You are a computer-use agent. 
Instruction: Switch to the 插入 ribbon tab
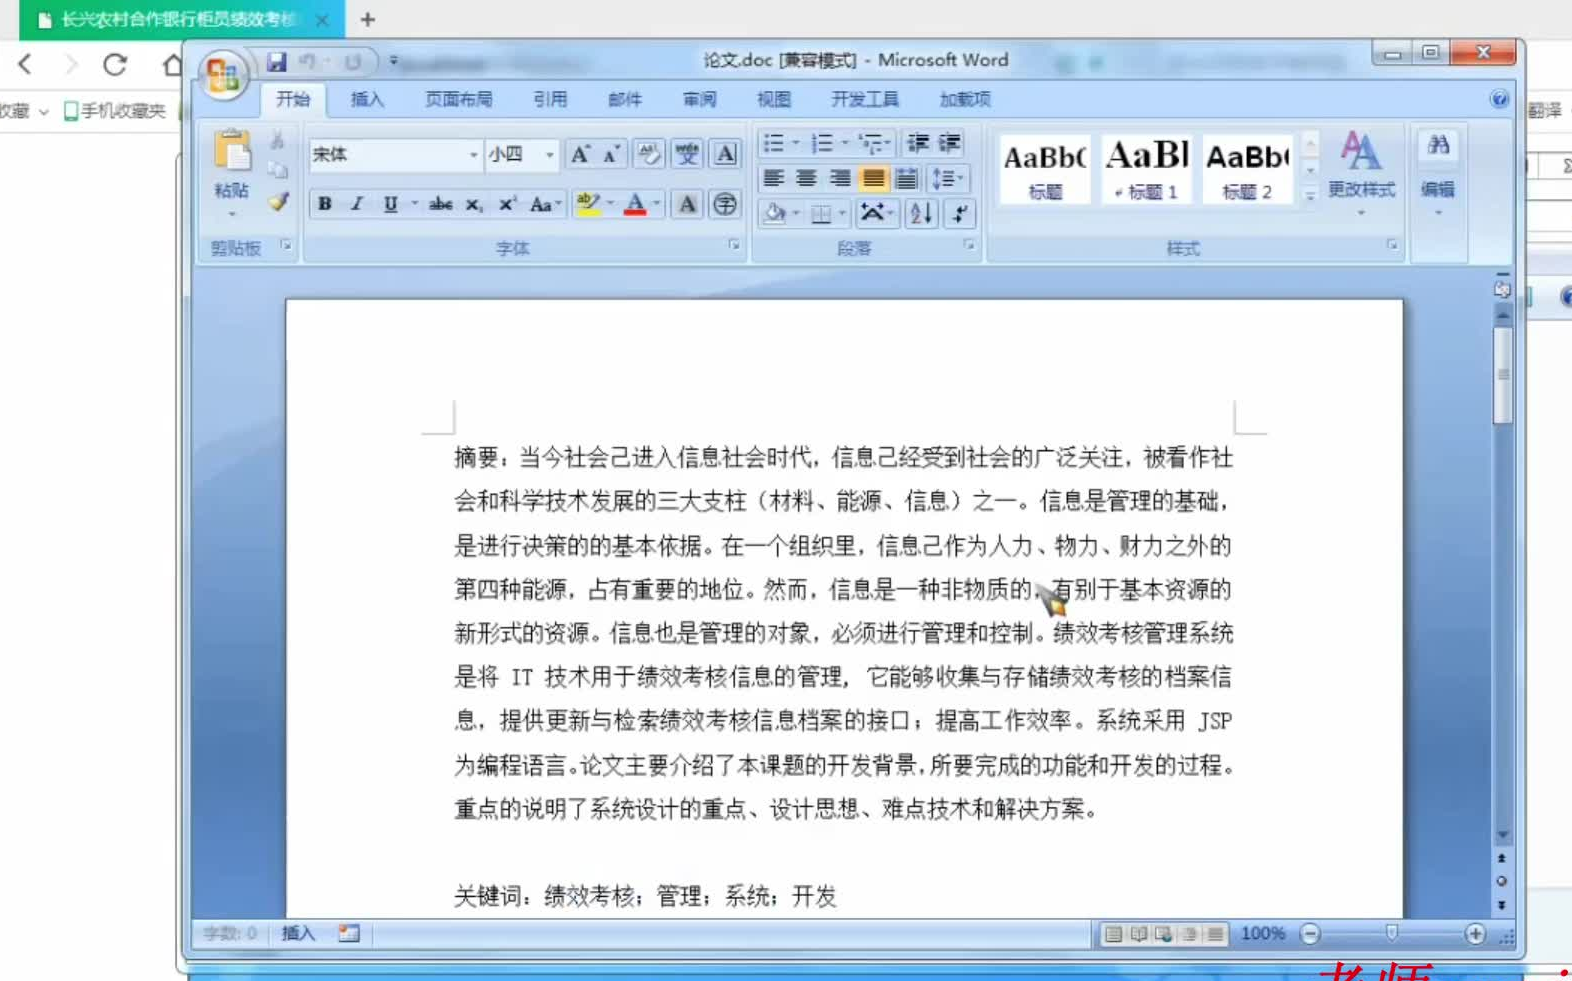coord(367,99)
